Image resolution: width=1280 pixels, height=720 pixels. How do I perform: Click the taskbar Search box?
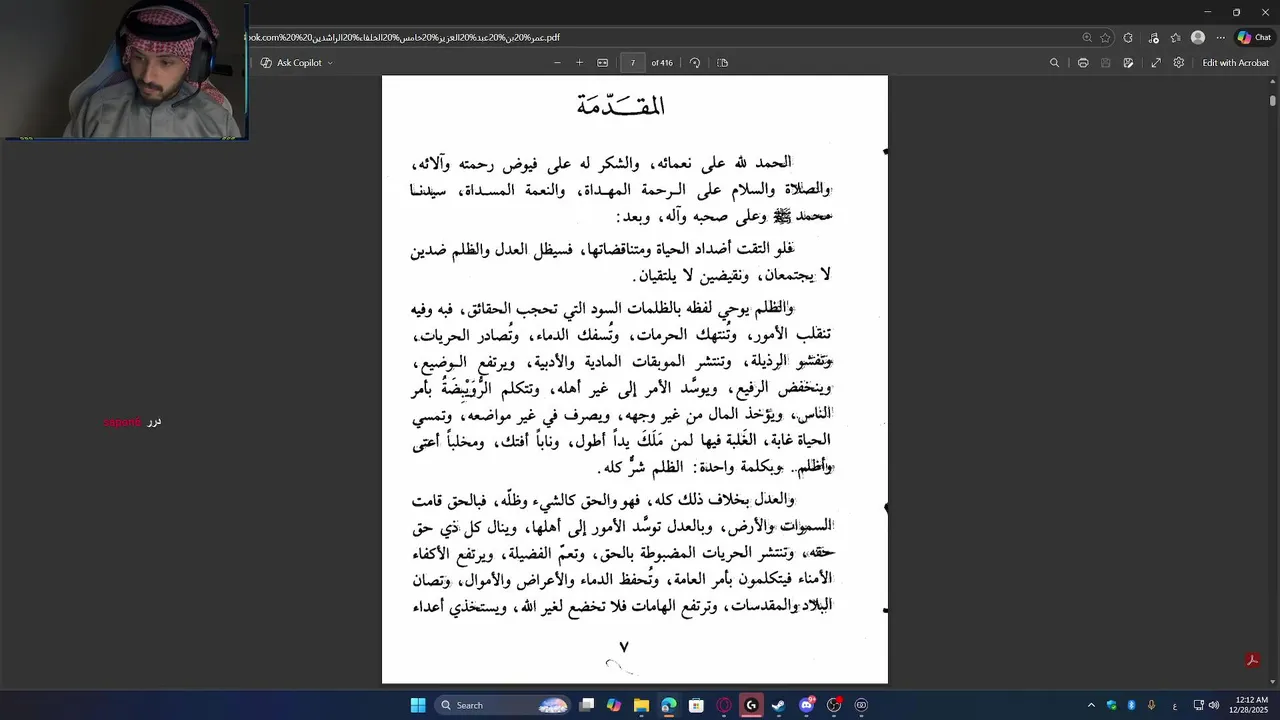[505, 705]
